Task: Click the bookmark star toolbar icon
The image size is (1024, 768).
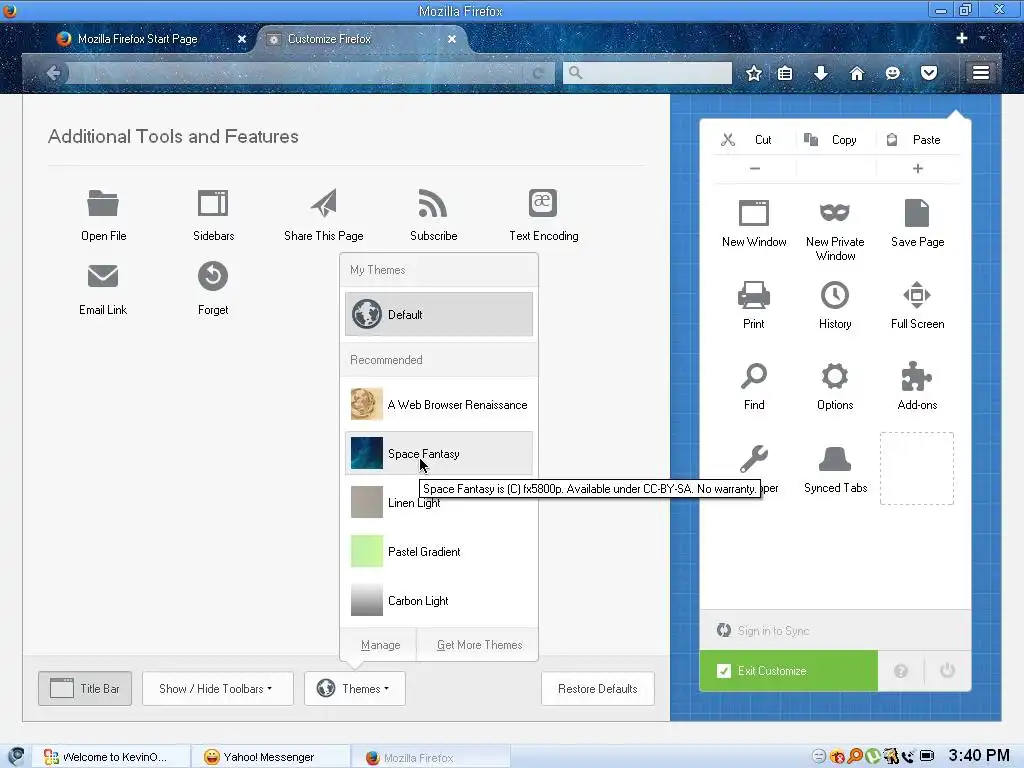Action: coord(754,73)
